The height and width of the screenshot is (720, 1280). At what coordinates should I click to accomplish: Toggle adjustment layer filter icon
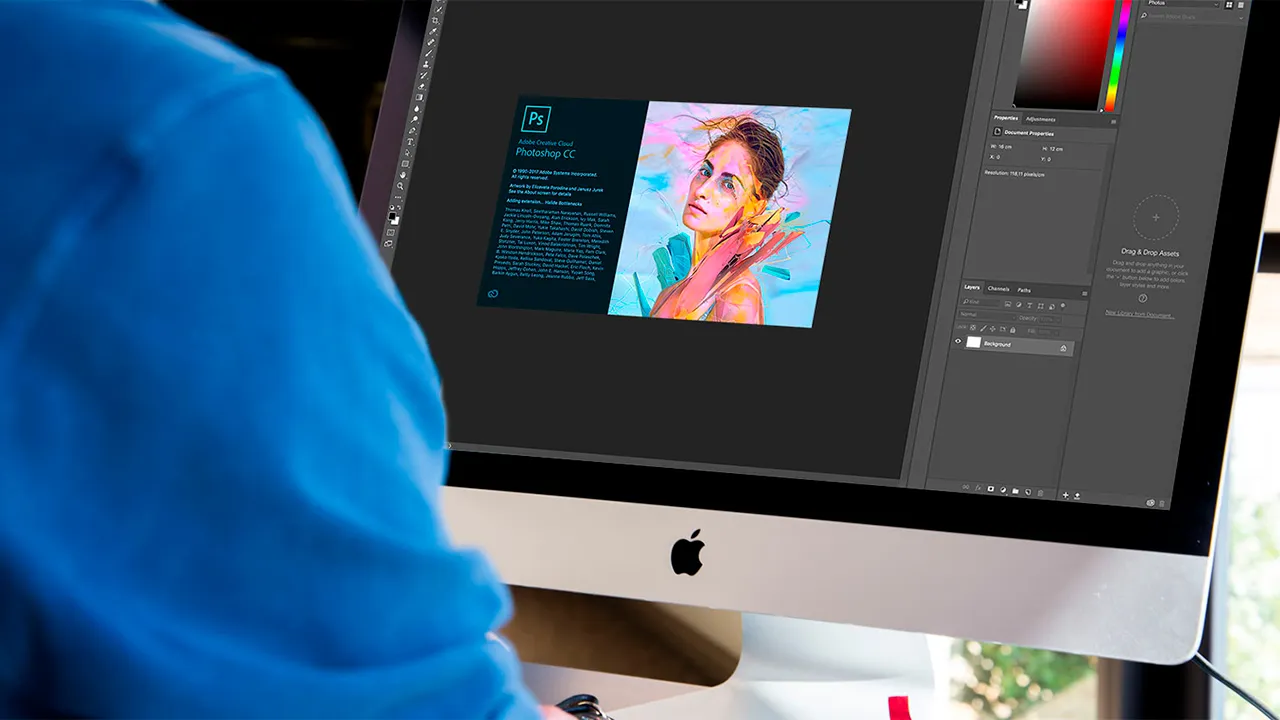[x=1019, y=305]
